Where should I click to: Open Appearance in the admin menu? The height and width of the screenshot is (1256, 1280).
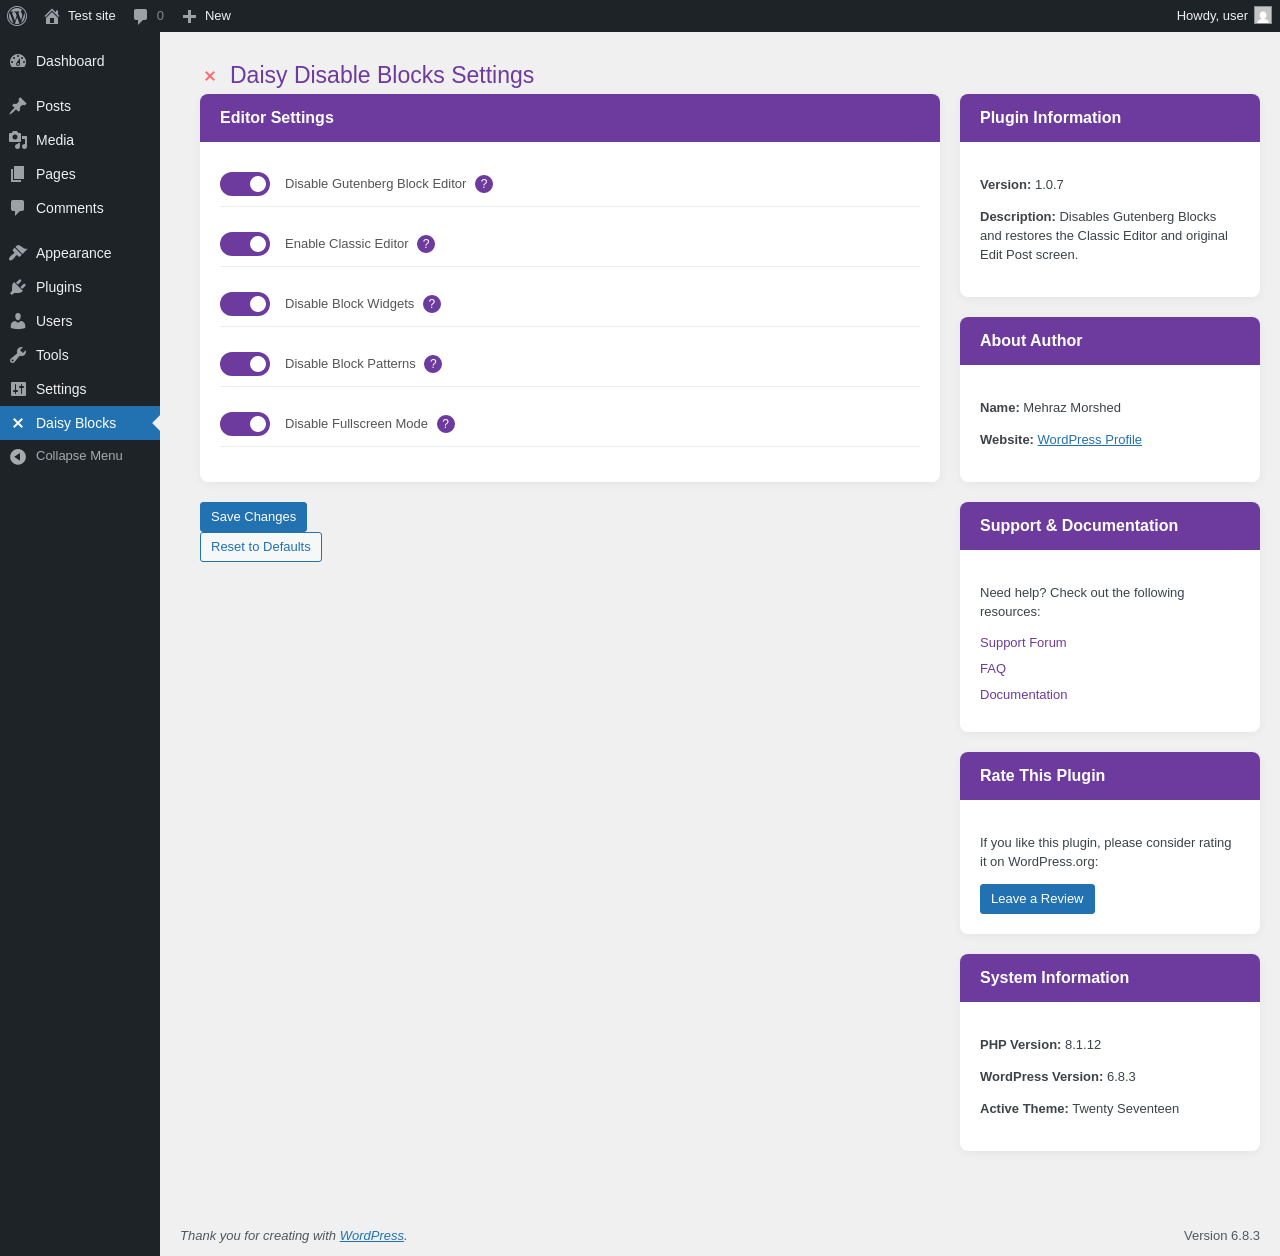[80, 253]
